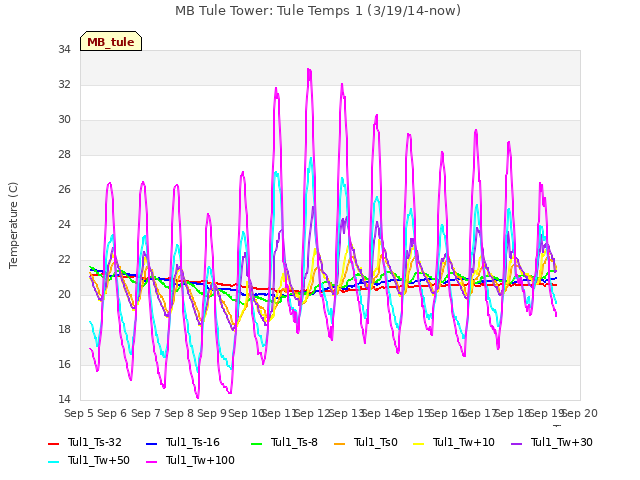Click the 24 y-axis tick label
The height and width of the screenshot is (480, 640).
(64, 224)
